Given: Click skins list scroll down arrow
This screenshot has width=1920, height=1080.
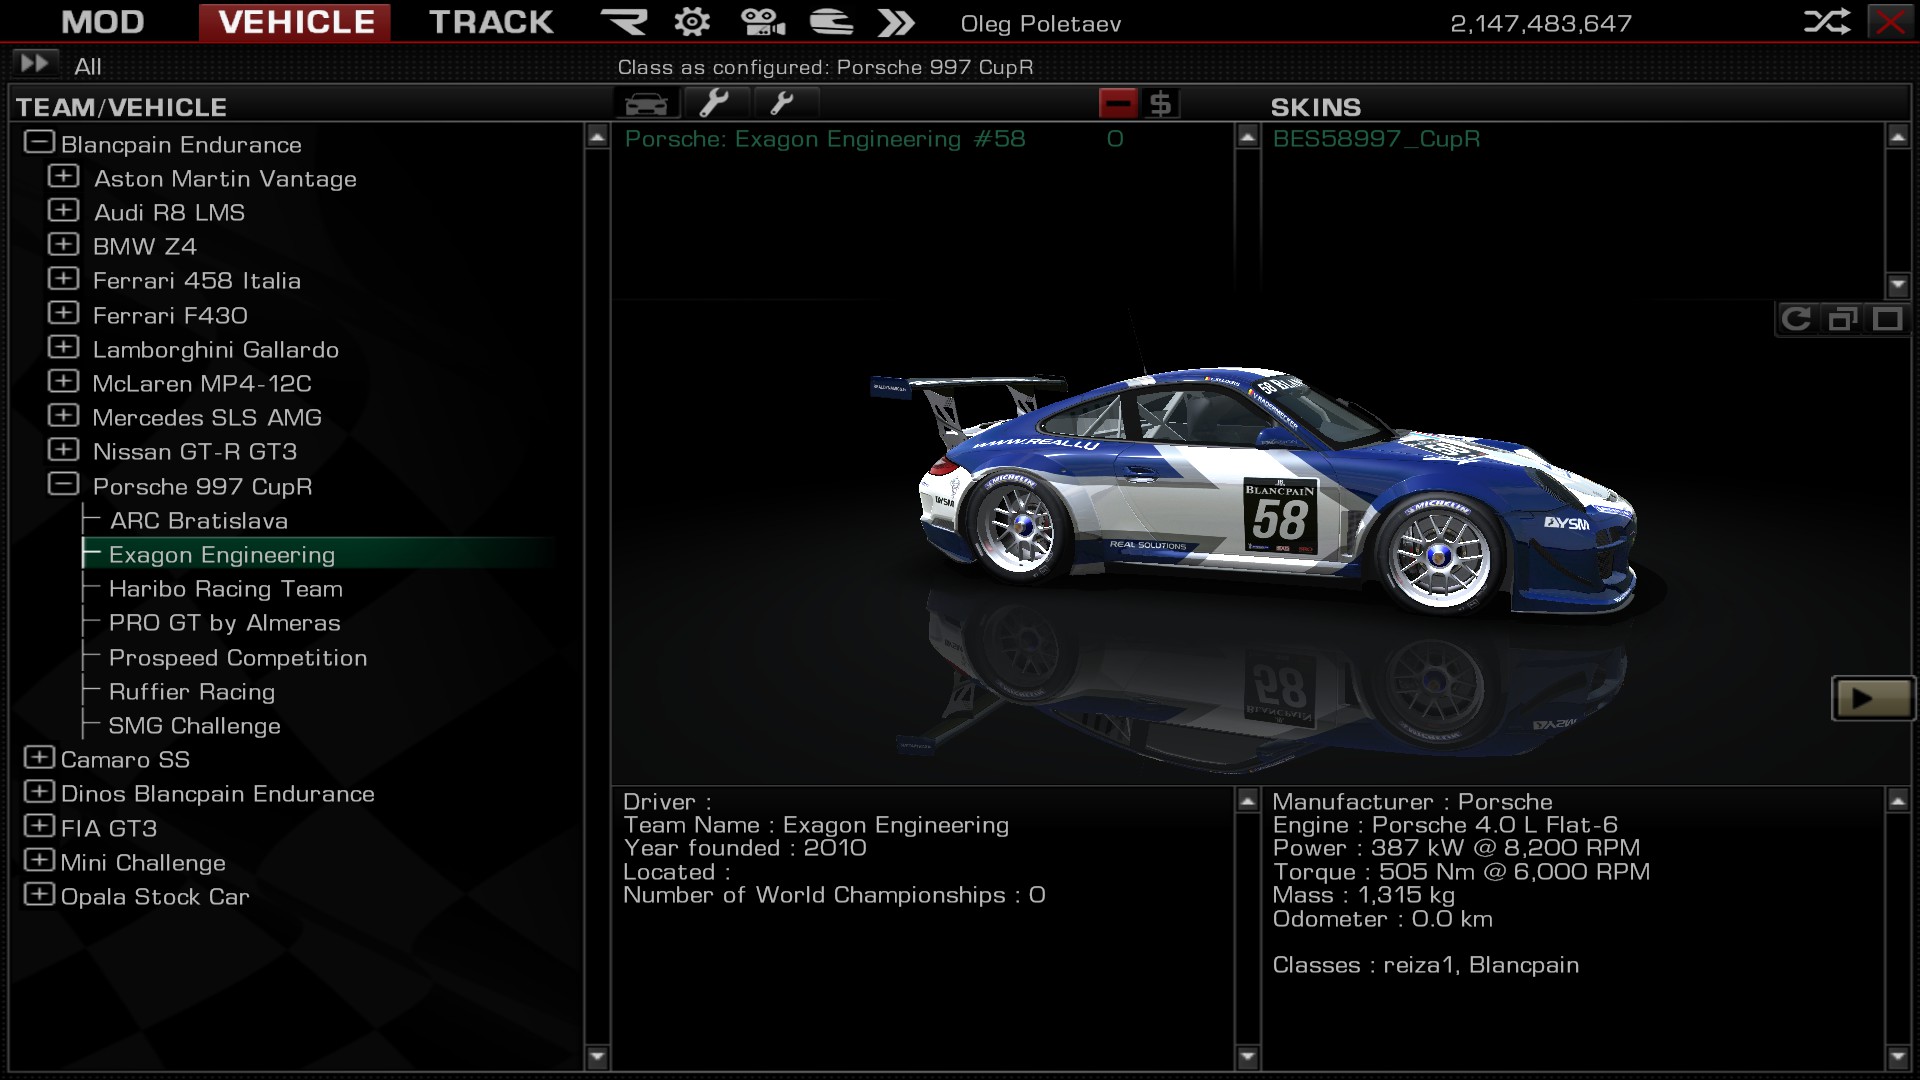Looking at the screenshot, I should coord(1897,285).
